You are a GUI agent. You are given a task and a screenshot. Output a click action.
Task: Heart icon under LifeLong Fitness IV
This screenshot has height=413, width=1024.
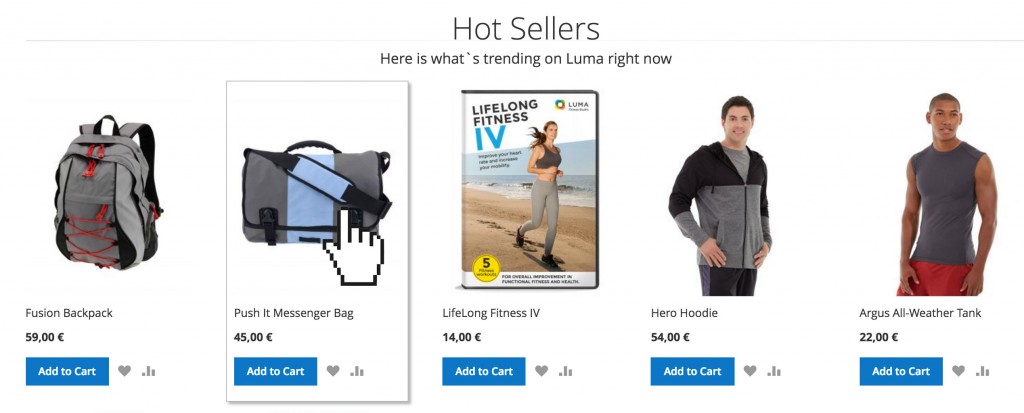pyautogui.click(x=541, y=371)
